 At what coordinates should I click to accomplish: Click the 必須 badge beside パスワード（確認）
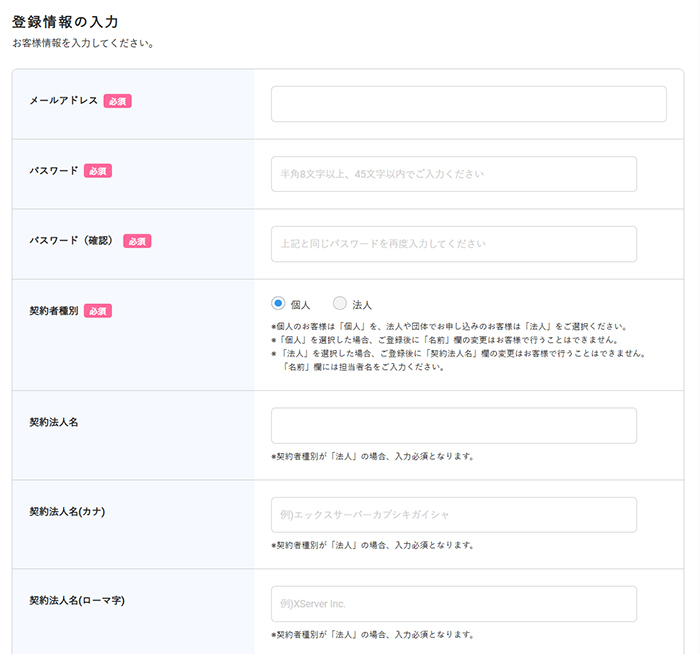tap(137, 241)
